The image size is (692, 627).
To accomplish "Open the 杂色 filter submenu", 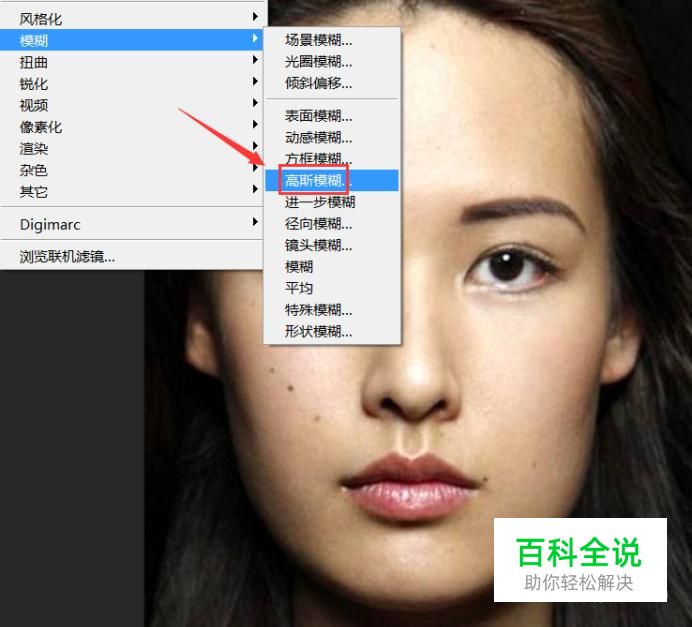I will pyautogui.click(x=132, y=170).
